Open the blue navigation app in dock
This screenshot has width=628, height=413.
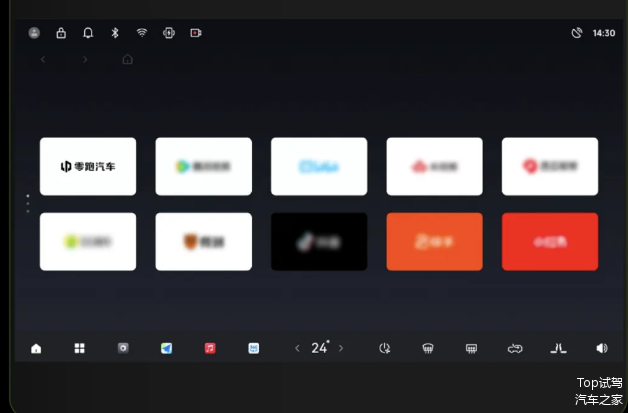(166, 348)
